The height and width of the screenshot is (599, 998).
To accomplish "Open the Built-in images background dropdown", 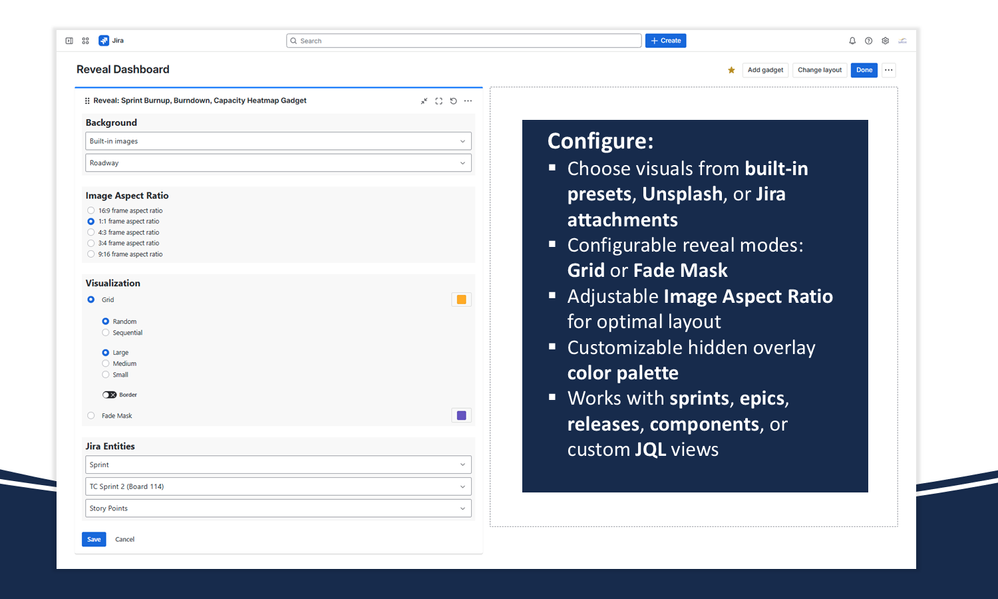I will coord(278,141).
